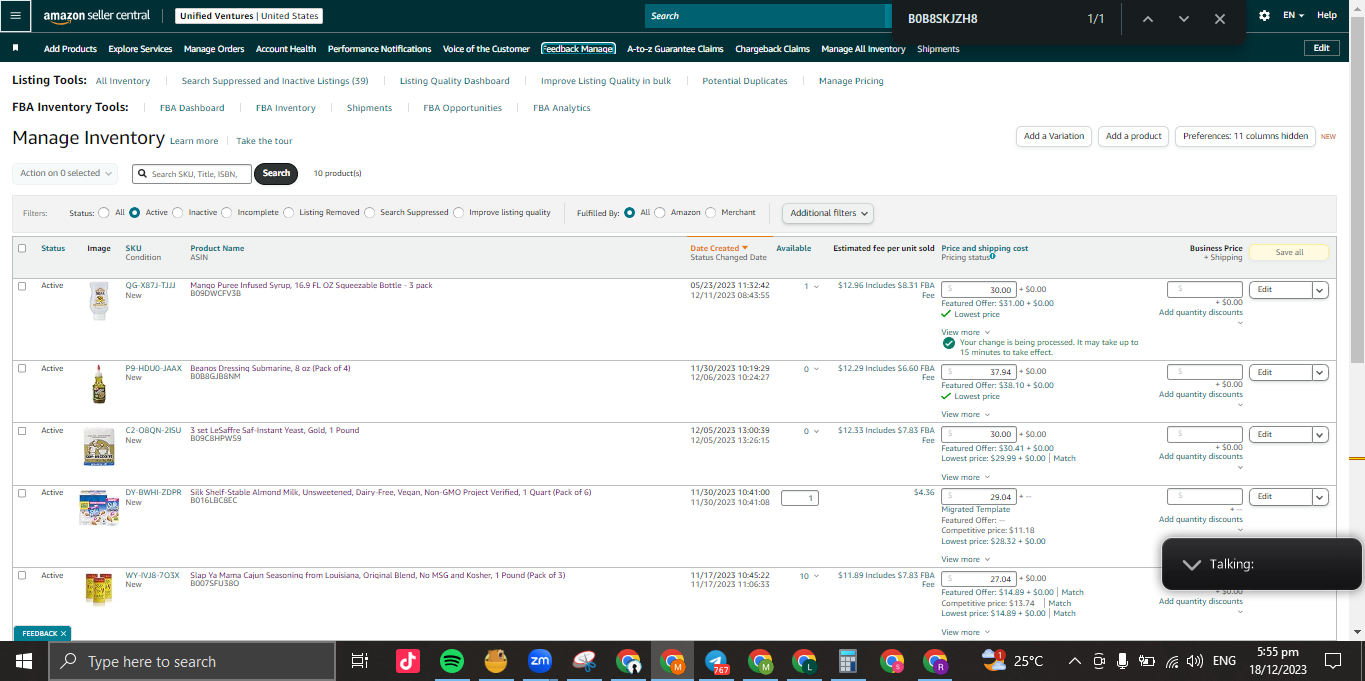Open the settings gear icon
The height and width of the screenshot is (681, 1365).
point(1265,16)
